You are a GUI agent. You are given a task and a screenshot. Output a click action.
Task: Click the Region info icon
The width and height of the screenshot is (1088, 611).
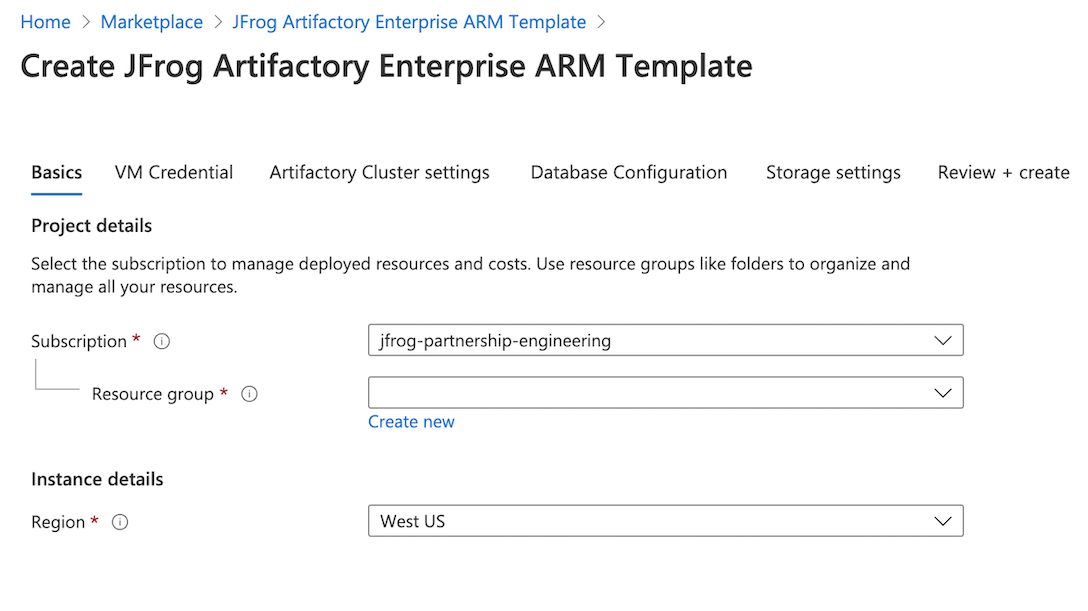[120, 522]
